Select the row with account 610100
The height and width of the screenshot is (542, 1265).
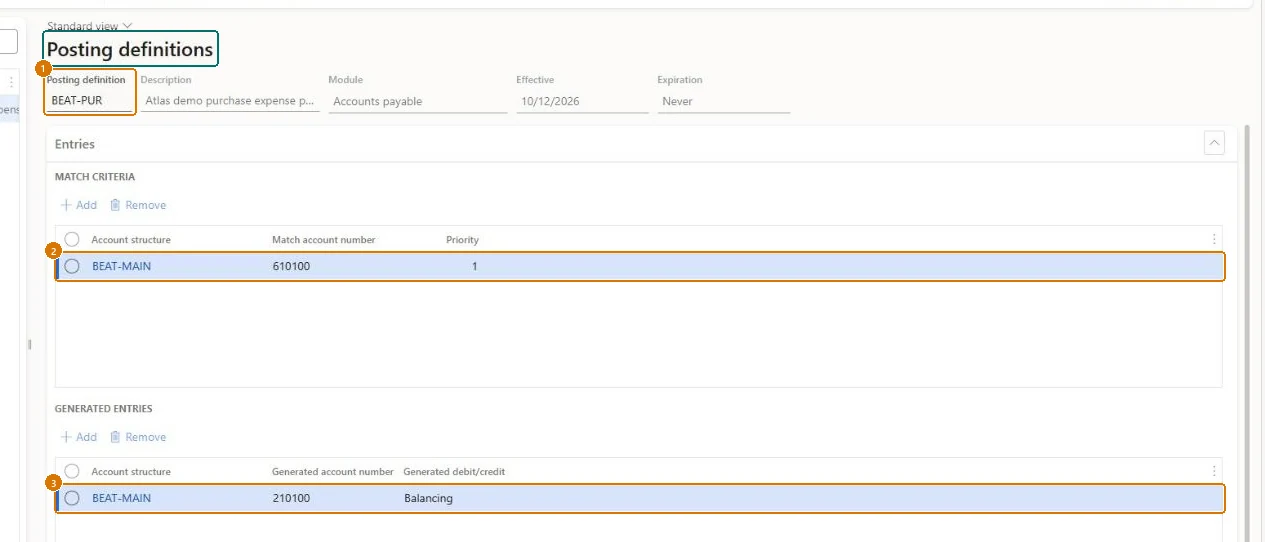[x=72, y=266]
